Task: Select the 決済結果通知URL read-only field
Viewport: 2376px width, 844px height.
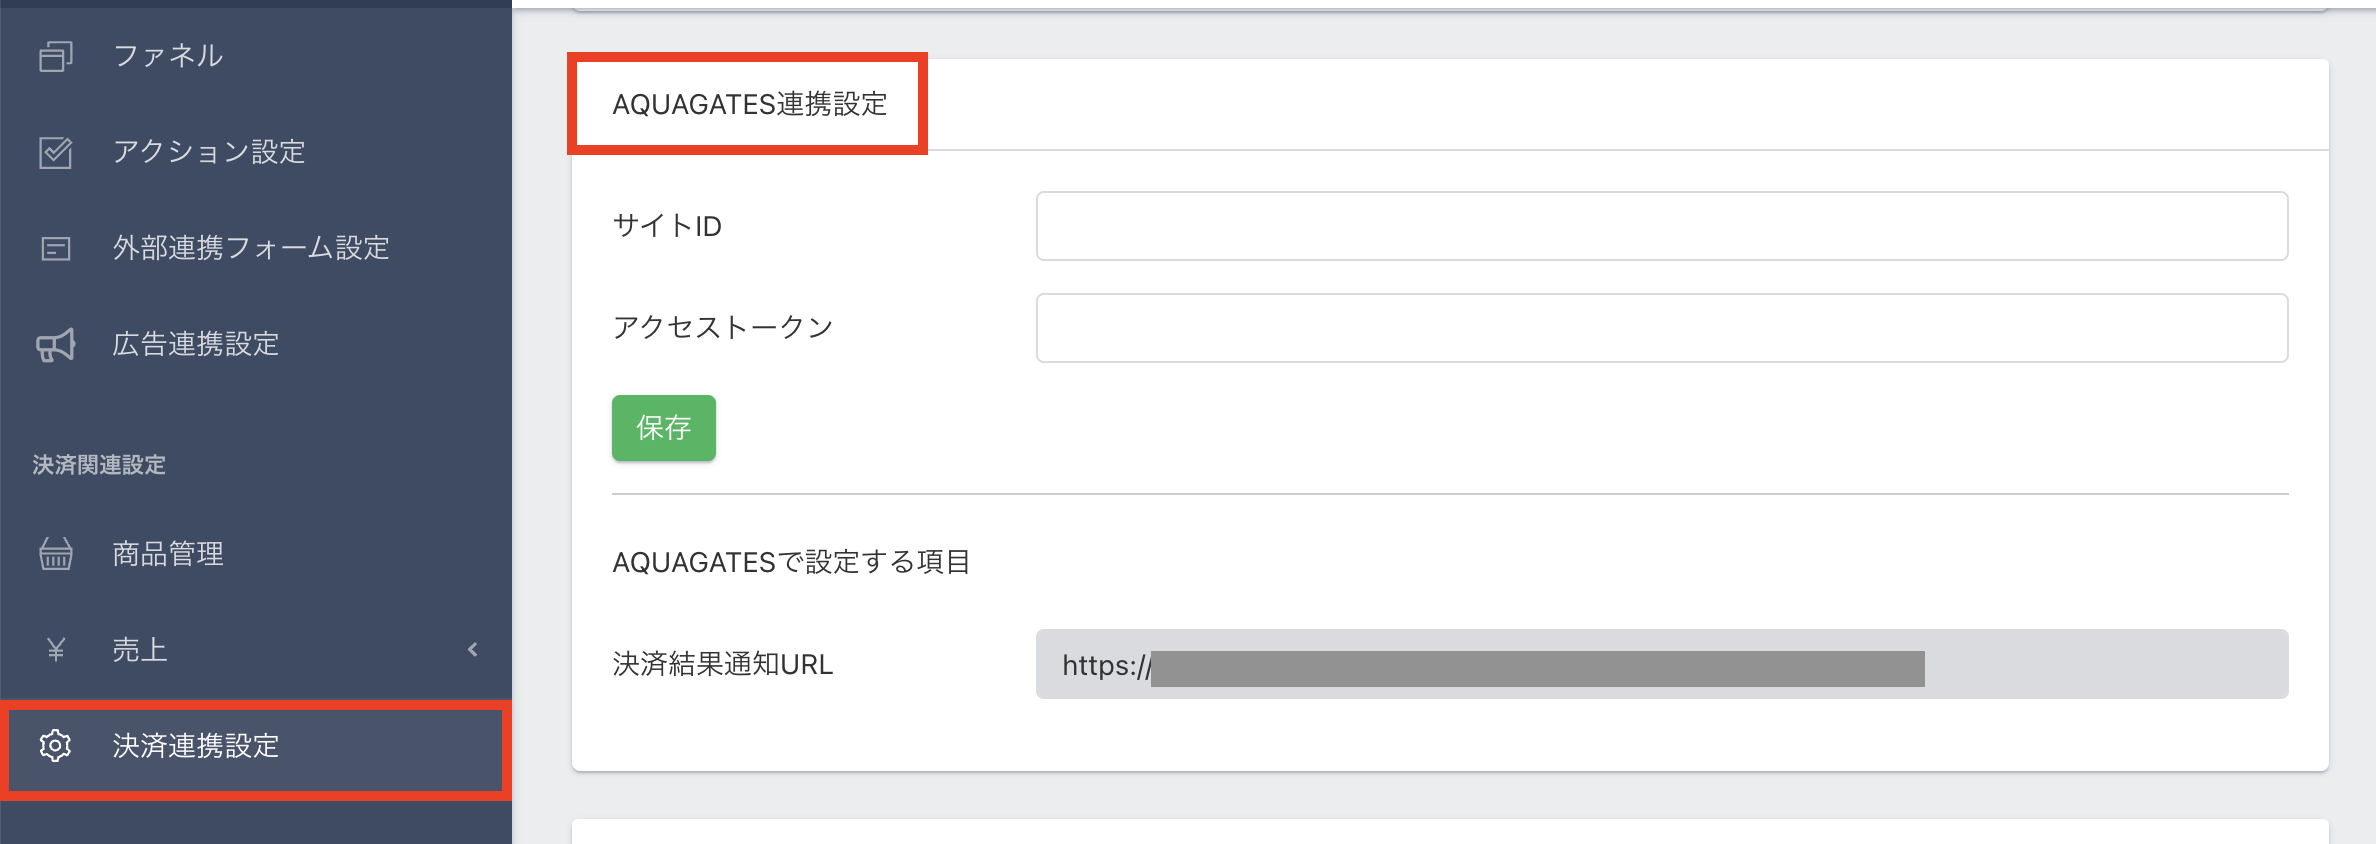Action: [1661, 664]
